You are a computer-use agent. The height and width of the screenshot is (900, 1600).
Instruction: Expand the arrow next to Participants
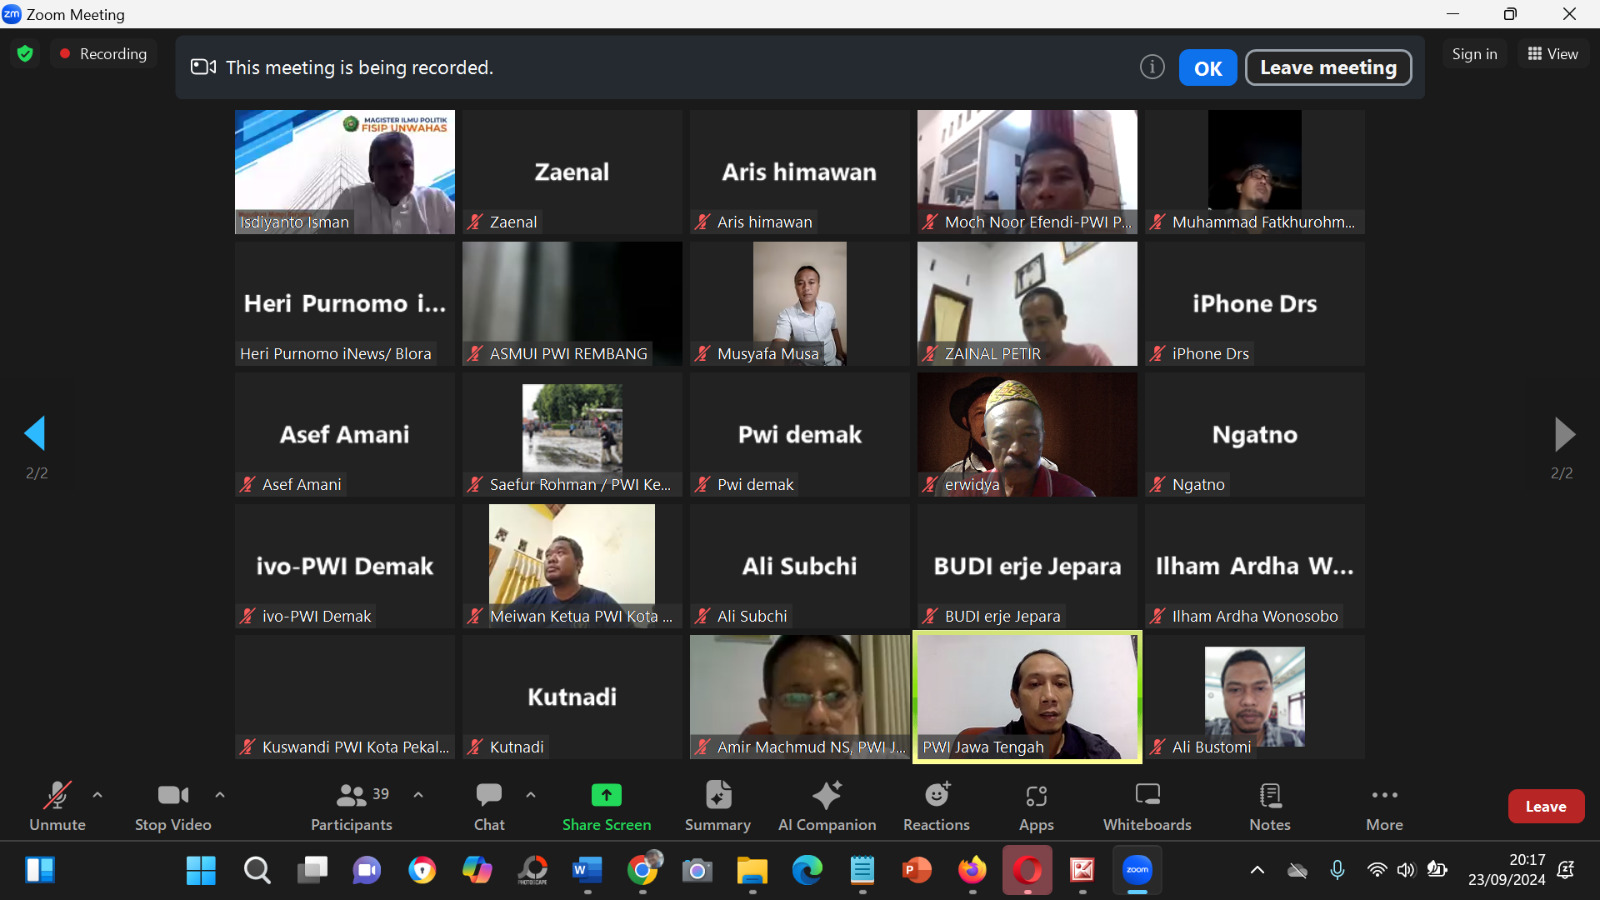click(418, 795)
